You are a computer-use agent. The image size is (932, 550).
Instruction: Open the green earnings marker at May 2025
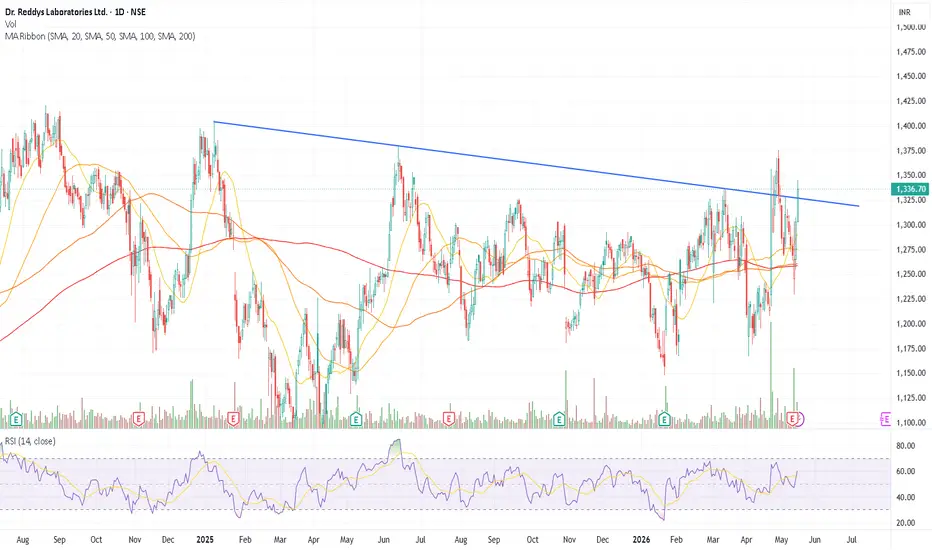355,419
